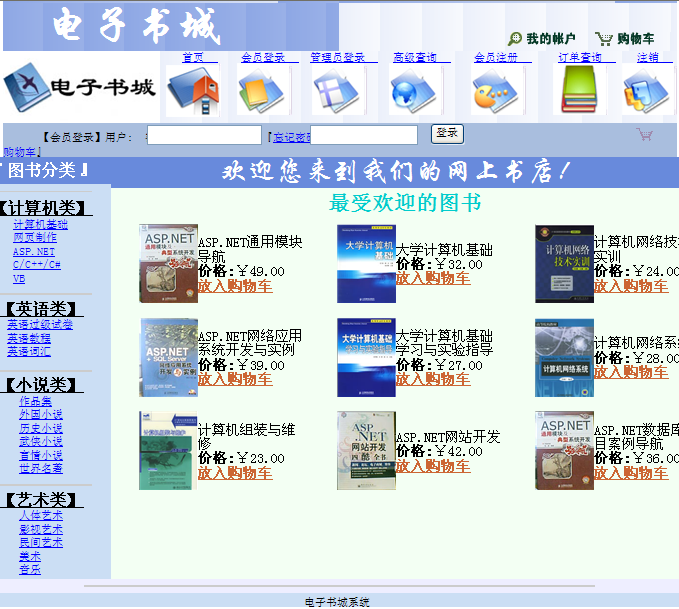The width and height of the screenshot is (679, 609).
Task: Click the 用户 username input field
Action: tap(204, 135)
